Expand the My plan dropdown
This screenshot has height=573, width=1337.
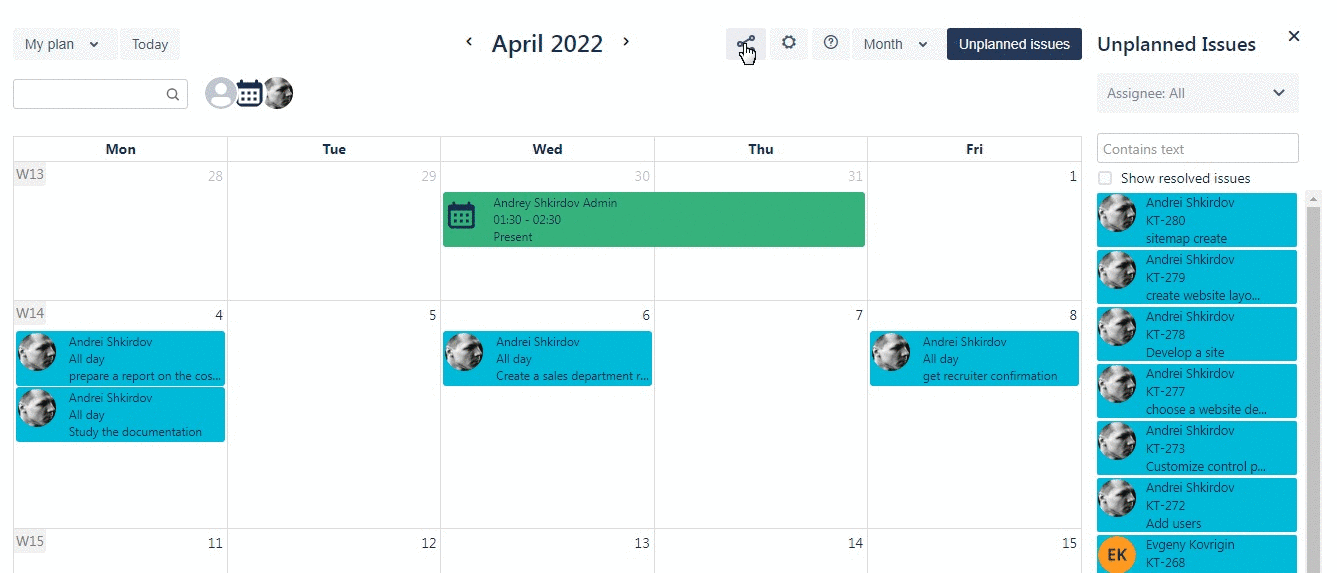[x=62, y=44]
